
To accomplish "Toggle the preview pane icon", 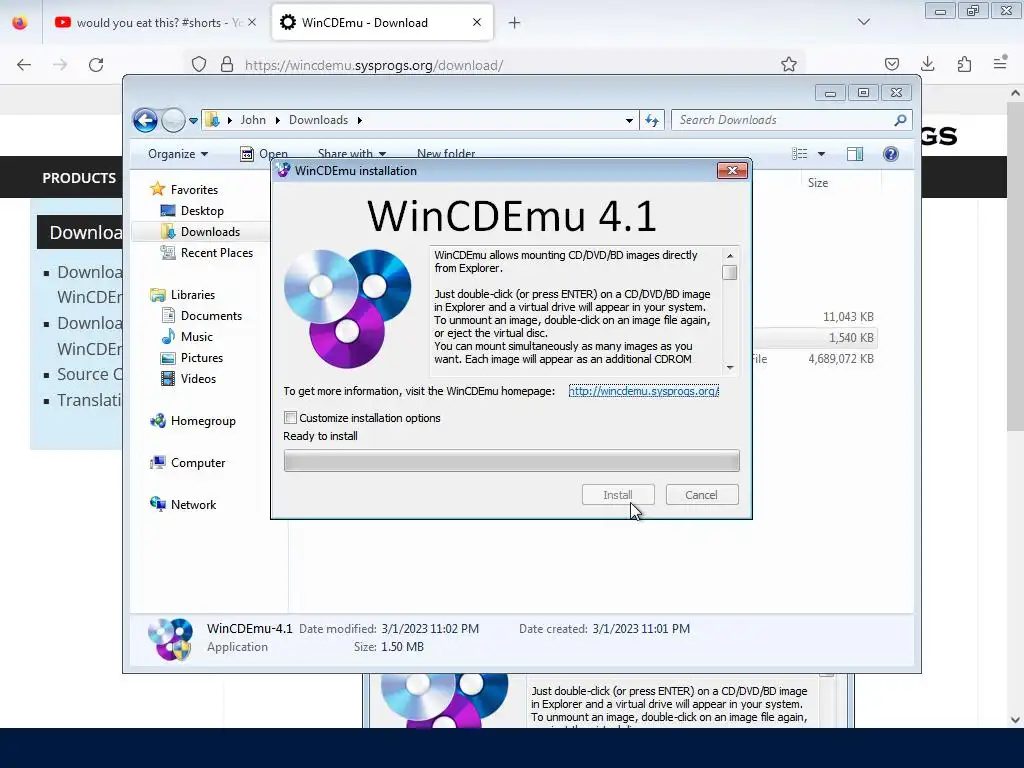I will click(855, 154).
